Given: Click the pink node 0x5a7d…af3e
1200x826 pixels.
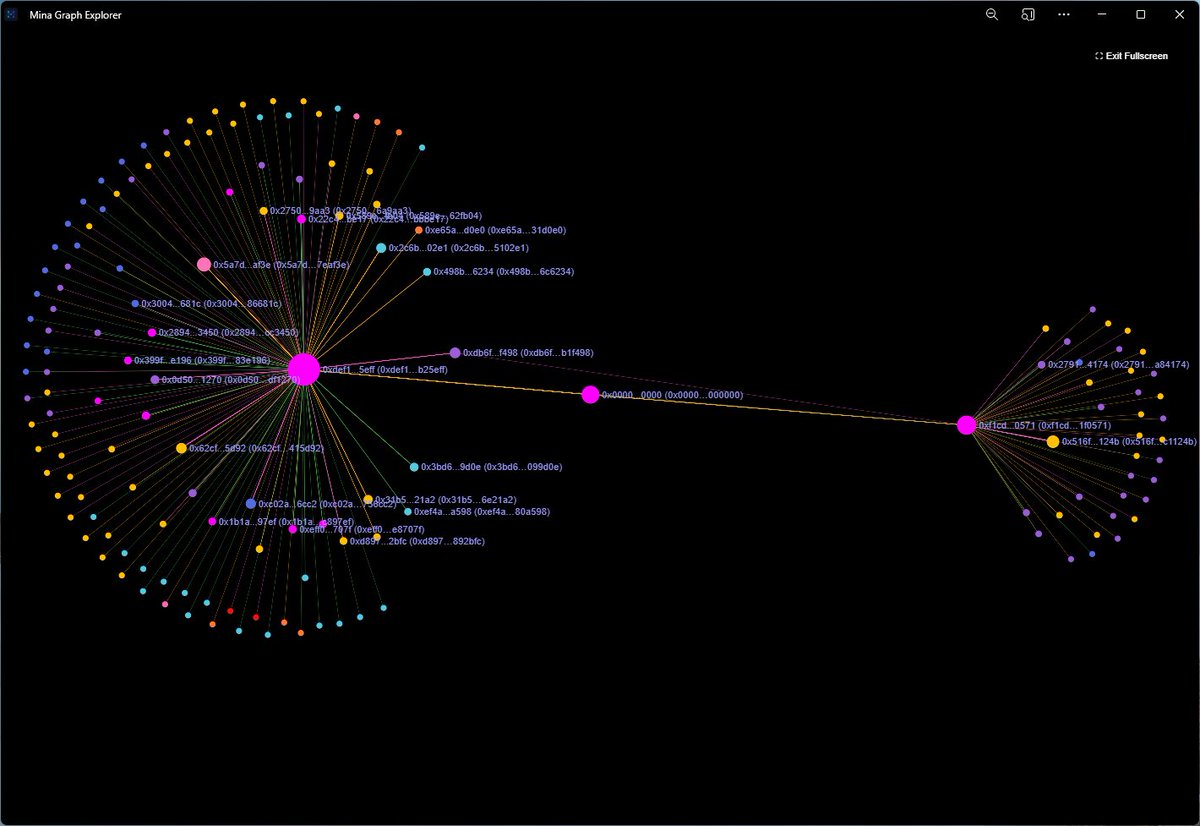Looking at the screenshot, I should 204,265.
